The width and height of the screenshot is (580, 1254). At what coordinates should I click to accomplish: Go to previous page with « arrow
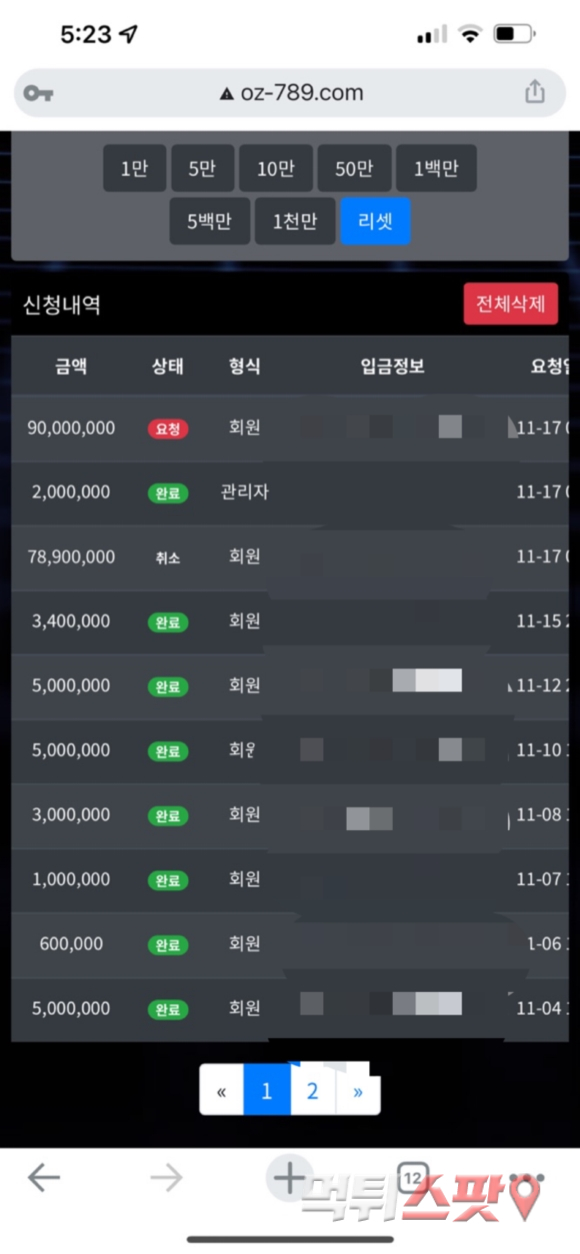pos(222,1090)
